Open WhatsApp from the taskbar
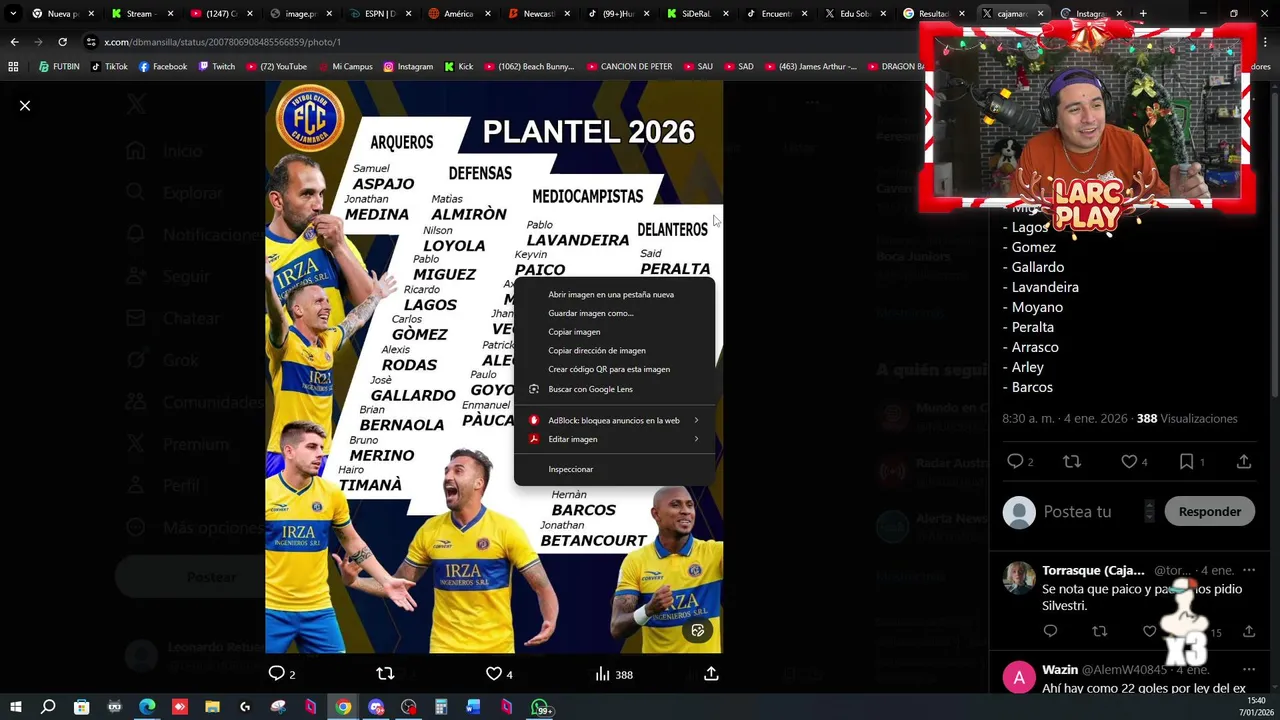This screenshot has width=1280, height=720. tap(541, 708)
